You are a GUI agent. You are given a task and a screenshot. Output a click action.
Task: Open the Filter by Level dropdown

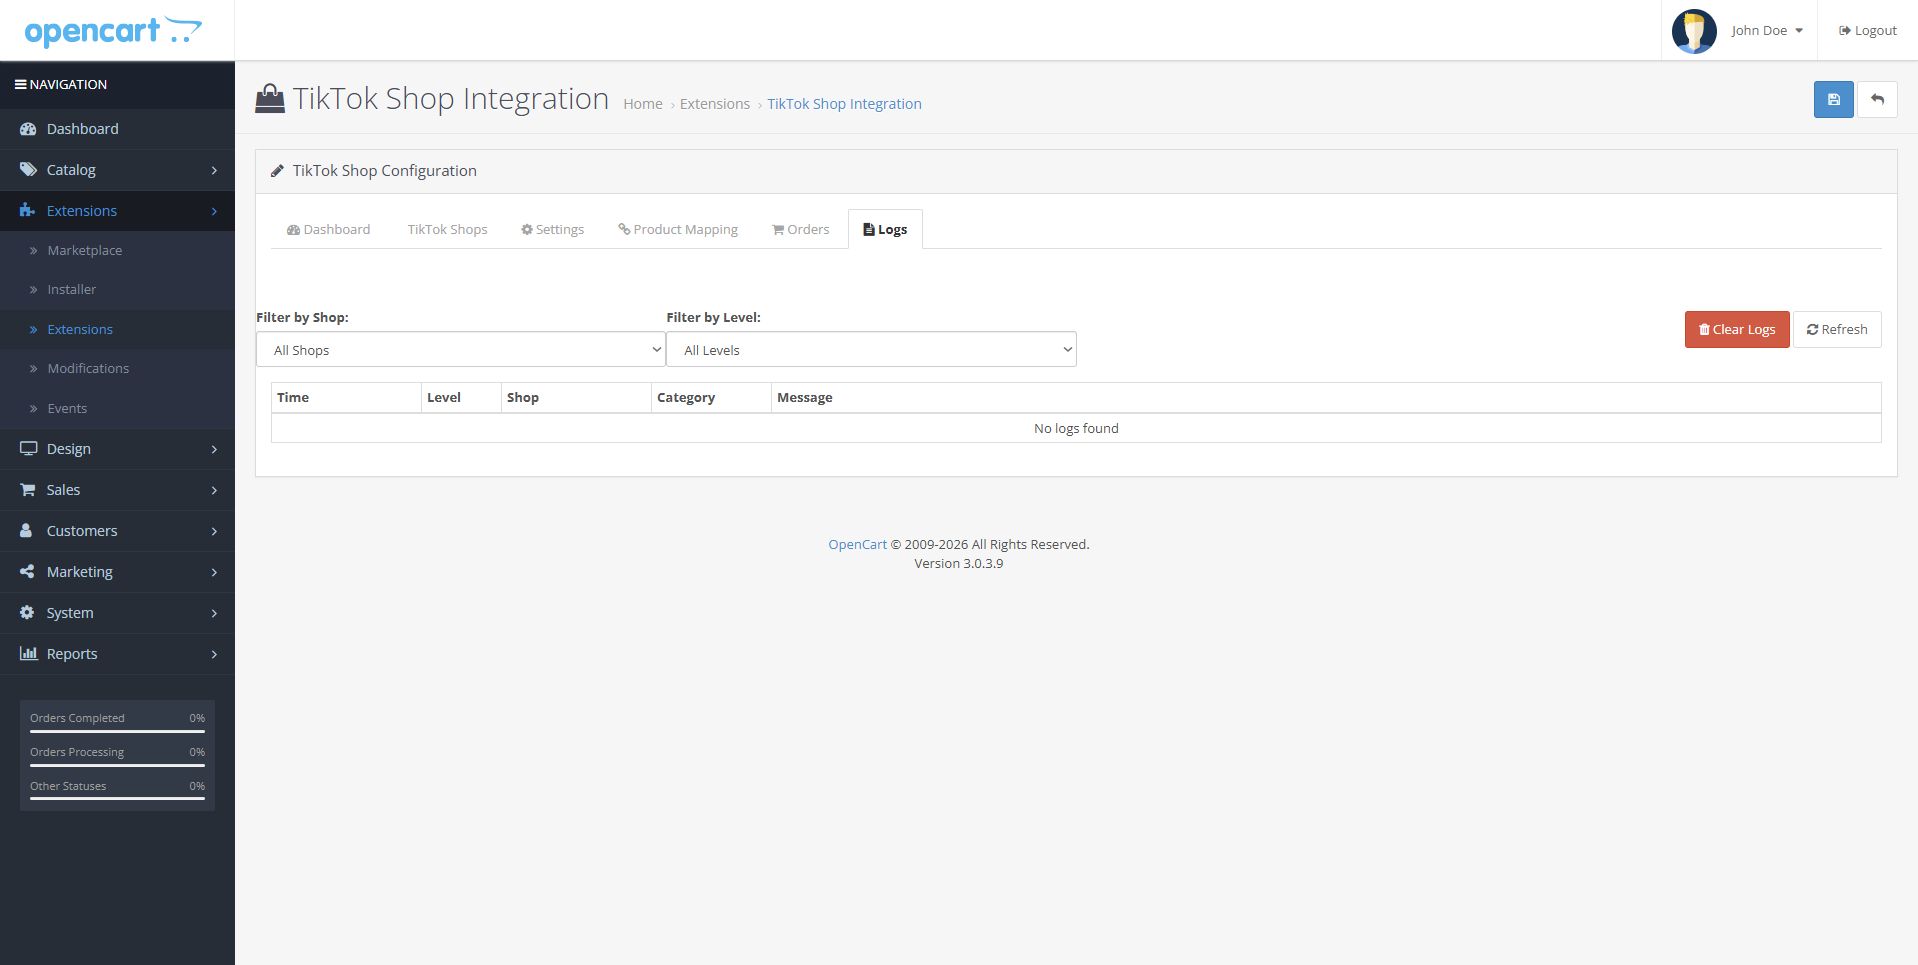tap(871, 350)
